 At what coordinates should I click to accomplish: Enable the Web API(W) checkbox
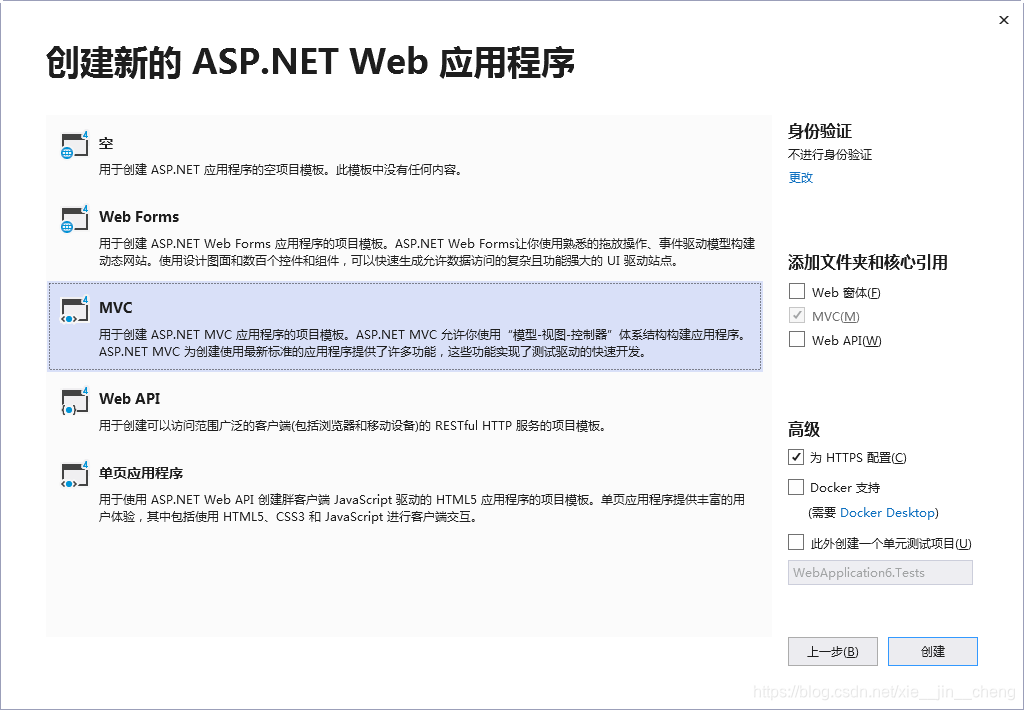797,340
